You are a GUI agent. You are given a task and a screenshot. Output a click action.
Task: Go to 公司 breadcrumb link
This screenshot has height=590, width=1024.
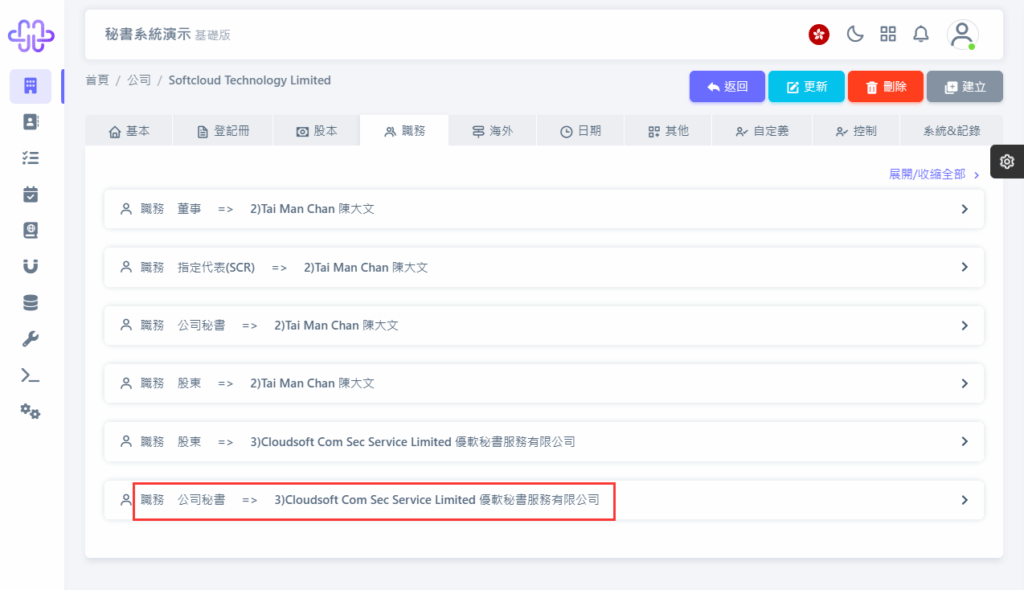point(139,80)
